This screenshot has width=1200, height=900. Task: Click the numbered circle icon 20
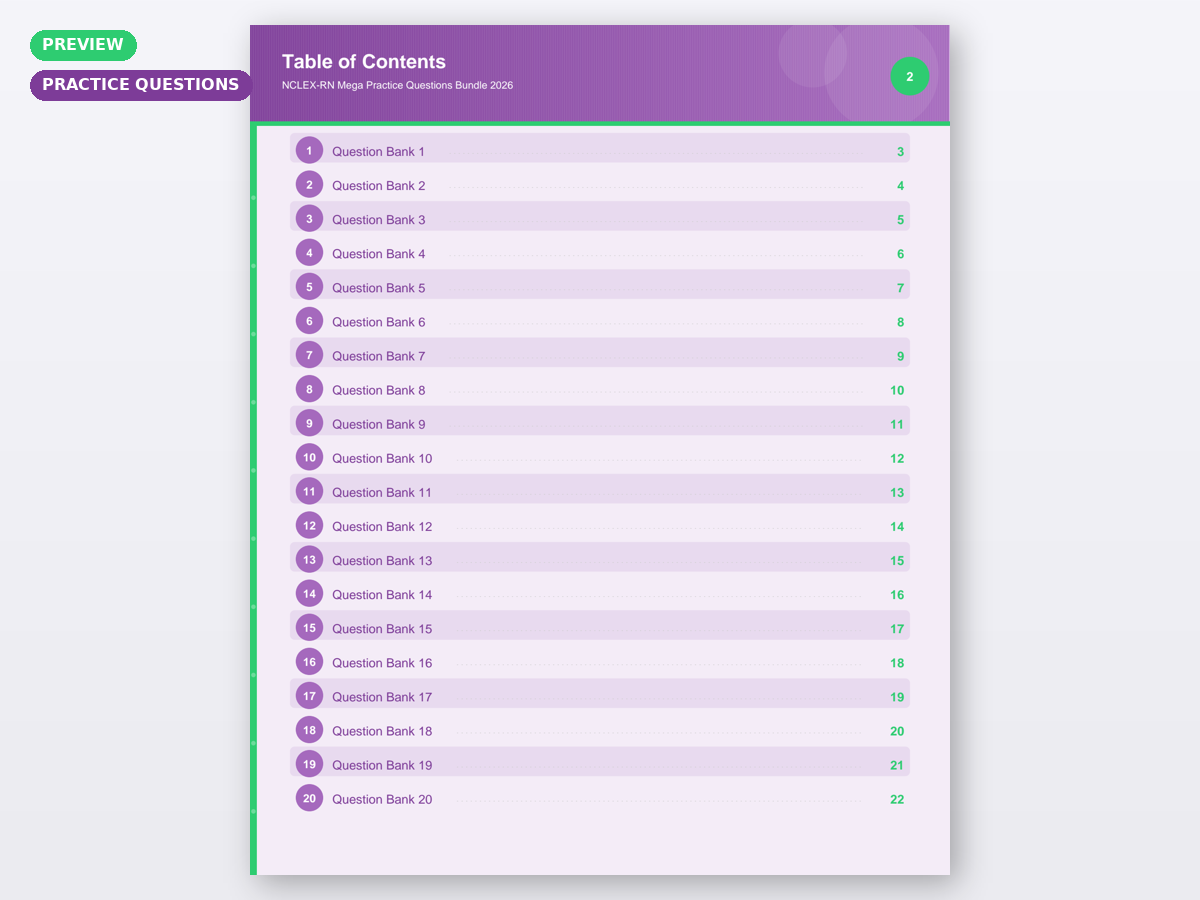(309, 798)
